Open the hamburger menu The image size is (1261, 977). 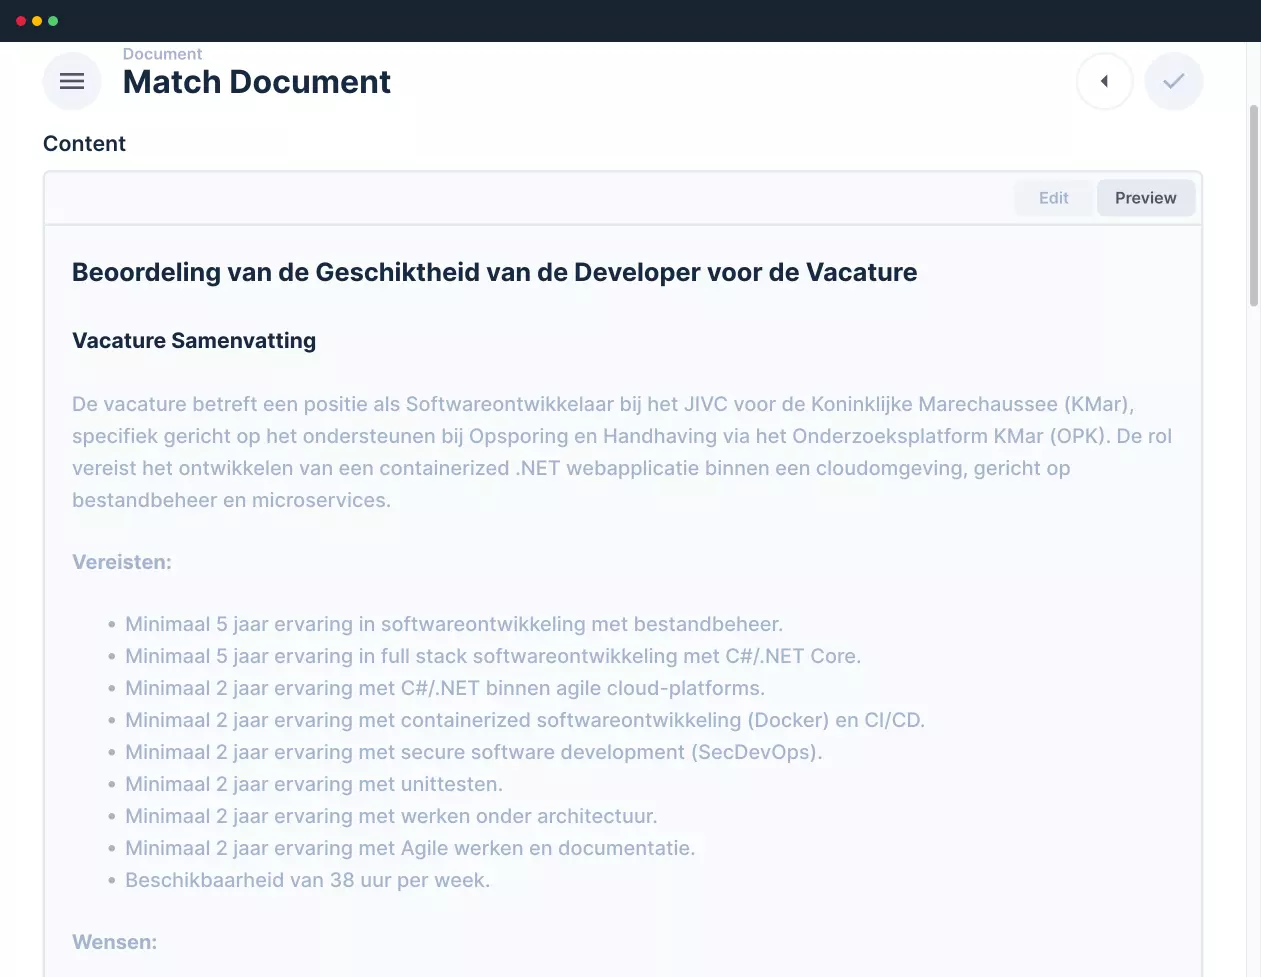click(72, 81)
